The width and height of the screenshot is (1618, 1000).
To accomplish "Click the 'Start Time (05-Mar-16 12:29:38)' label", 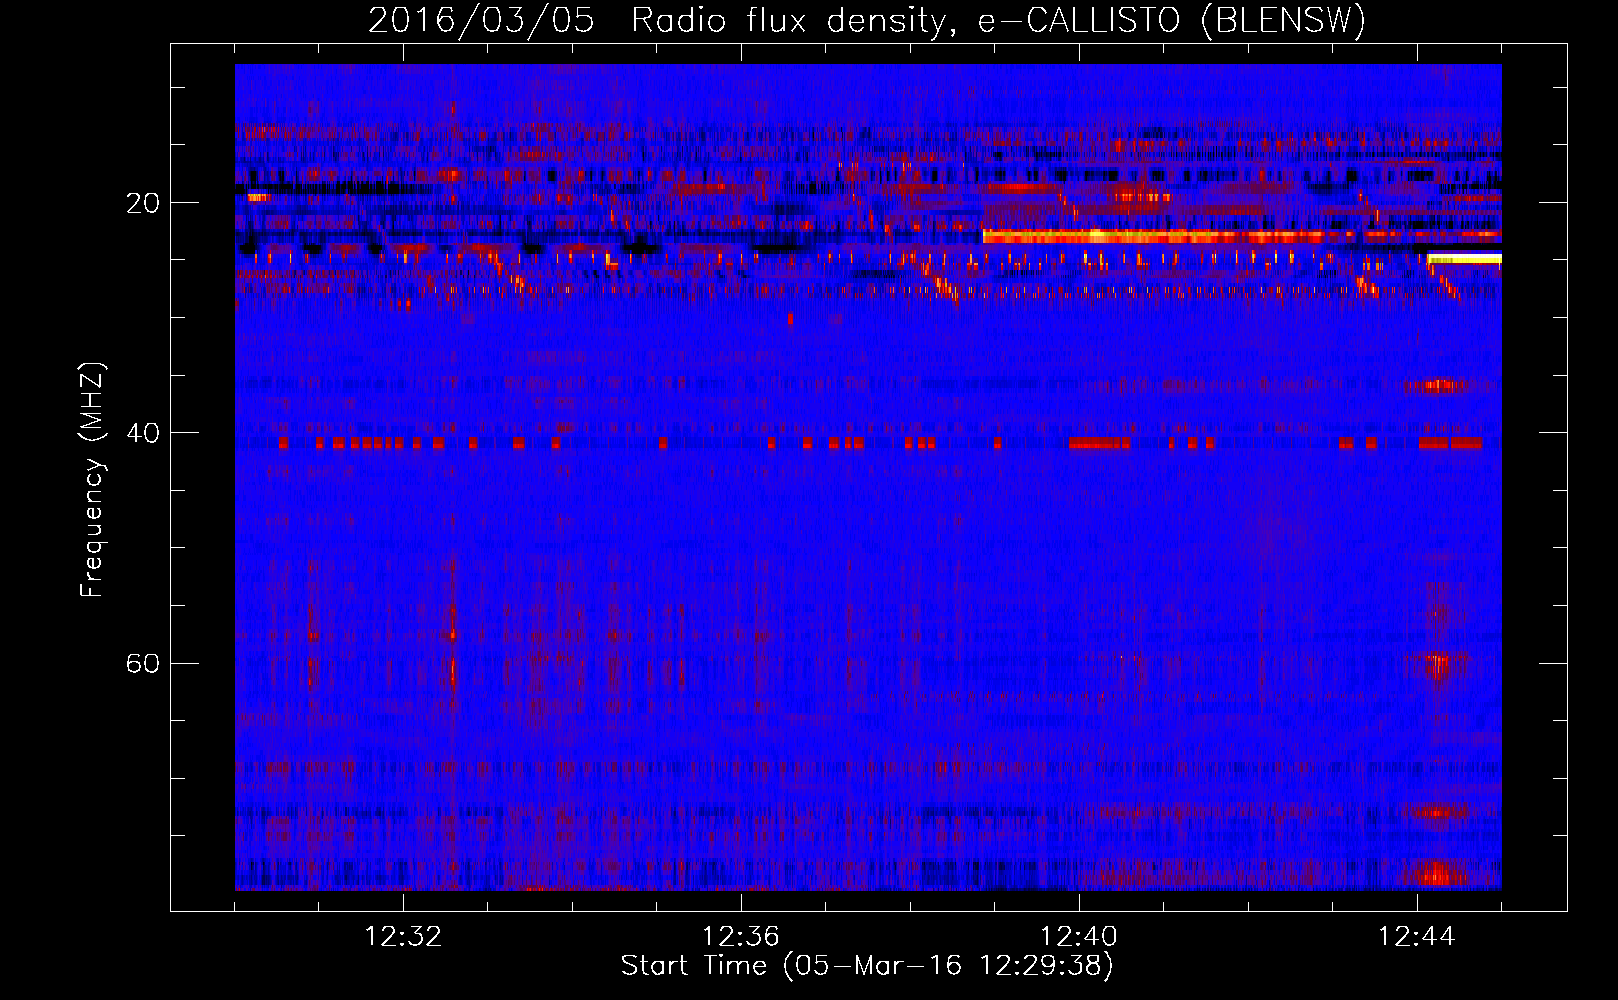I will click(x=867, y=966).
